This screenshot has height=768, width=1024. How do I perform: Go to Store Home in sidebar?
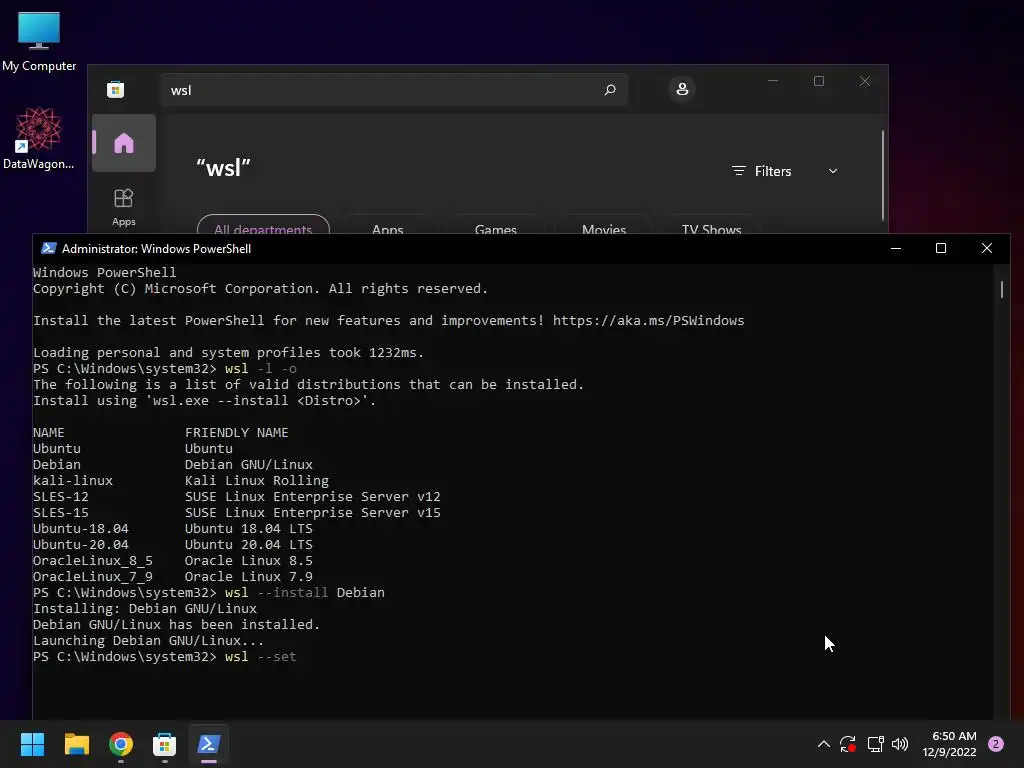coord(123,143)
